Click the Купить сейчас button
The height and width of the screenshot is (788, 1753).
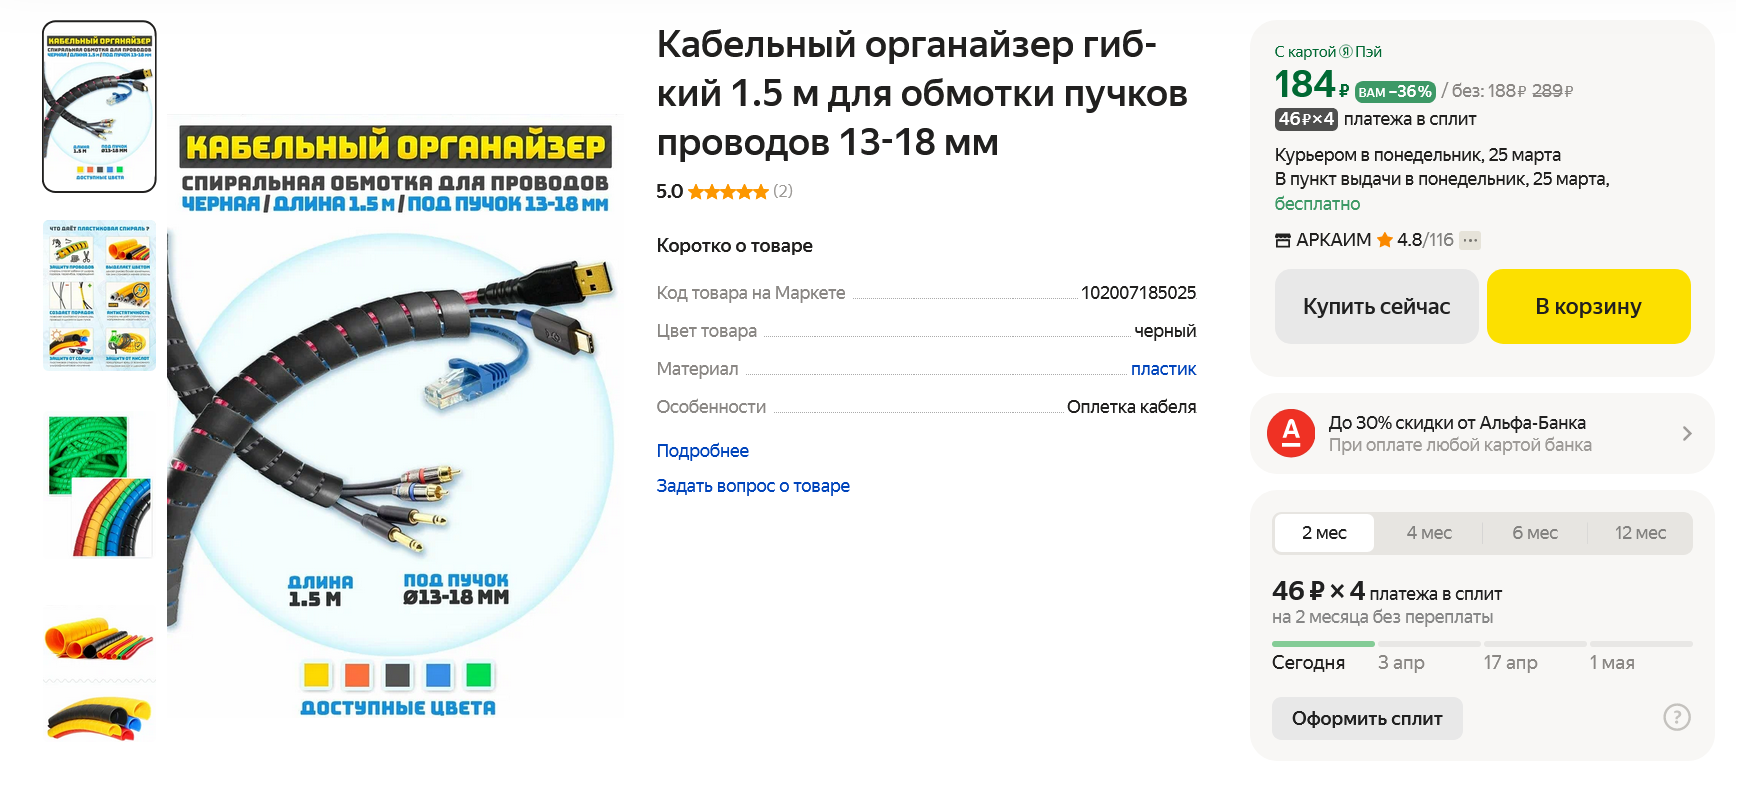point(1376,306)
